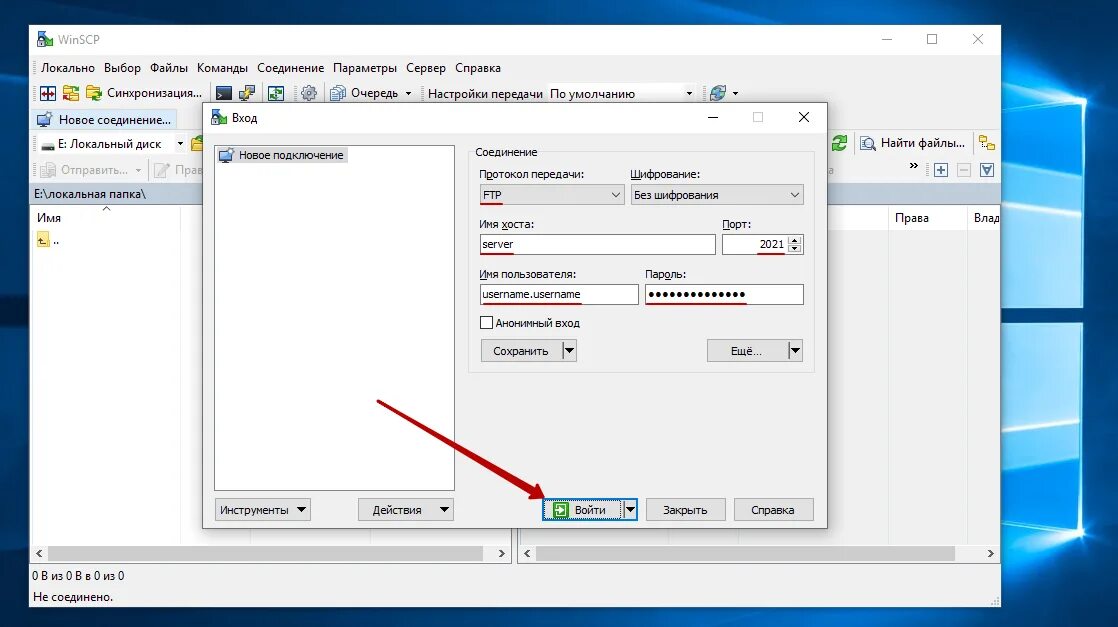
Task: Click the Имя пользователя field
Action: click(559, 294)
